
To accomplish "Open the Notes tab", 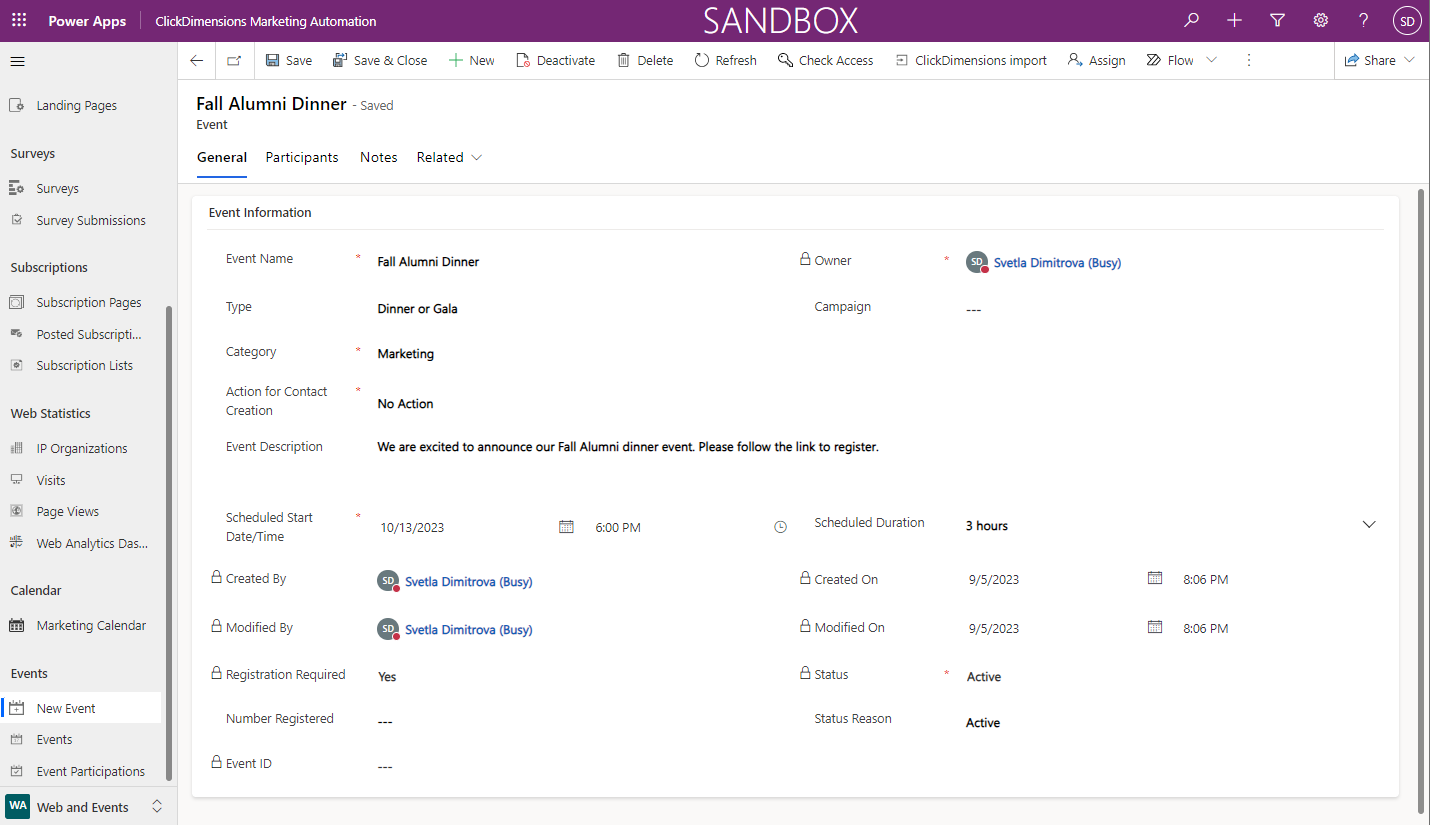I will click(x=379, y=157).
